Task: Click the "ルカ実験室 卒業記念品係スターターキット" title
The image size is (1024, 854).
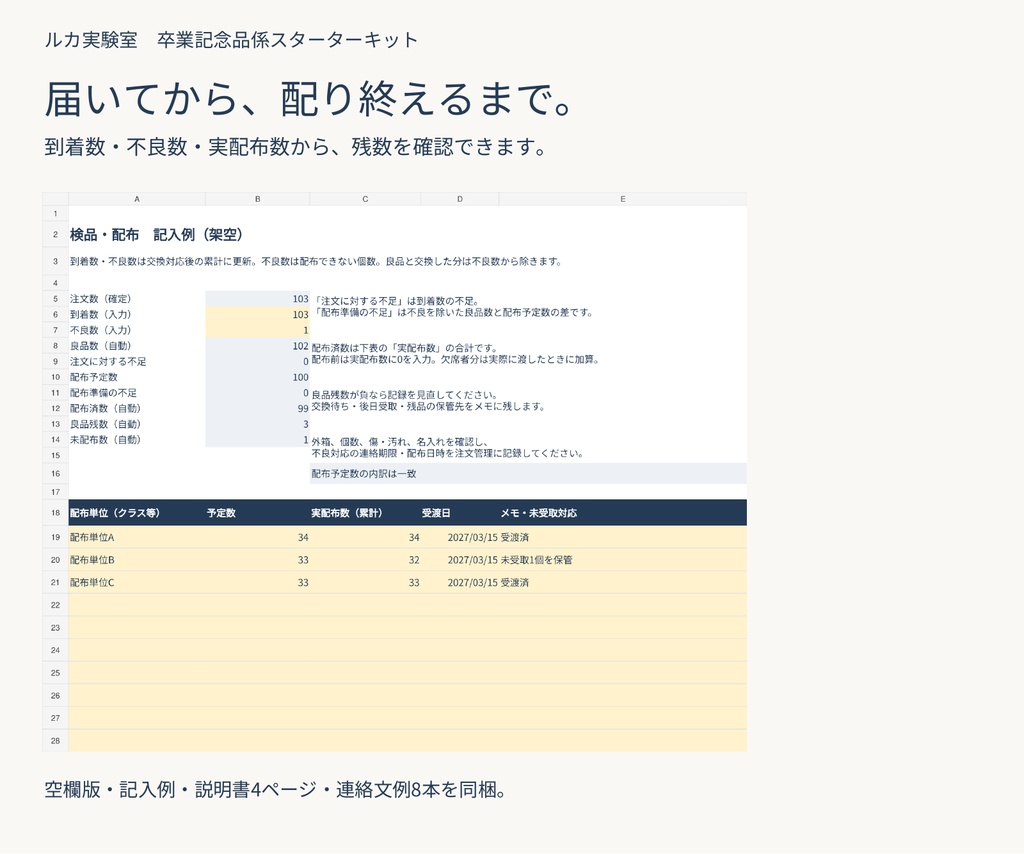Action: (231, 40)
